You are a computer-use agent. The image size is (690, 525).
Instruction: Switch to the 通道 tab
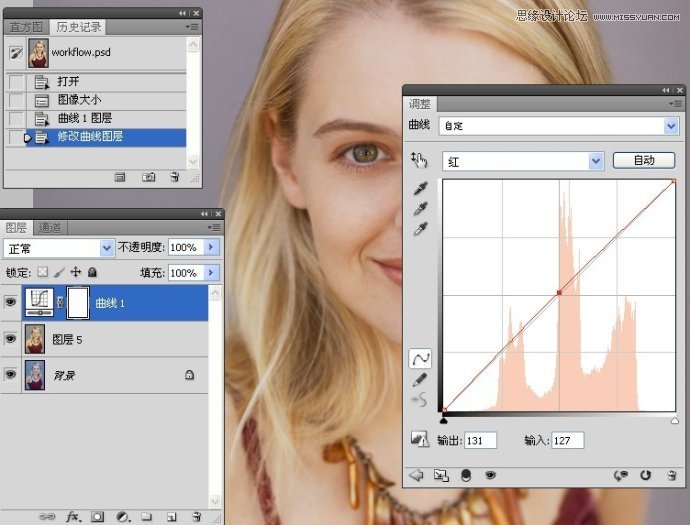pos(50,228)
